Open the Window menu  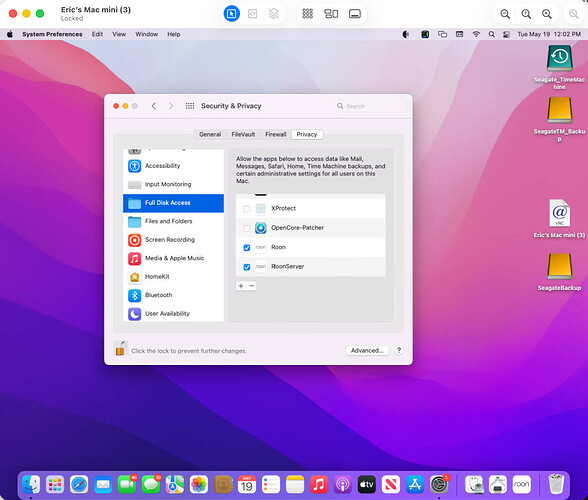(x=147, y=34)
